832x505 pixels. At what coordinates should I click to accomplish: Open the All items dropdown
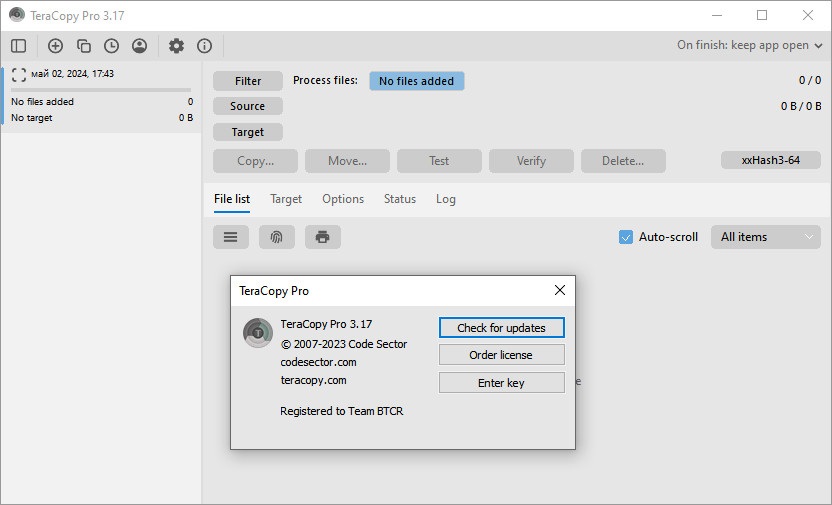pyautogui.click(x=766, y=237)
